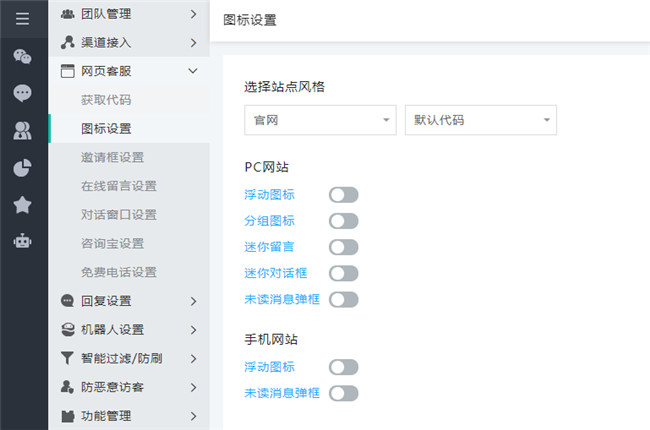The width and height of the screenshot is (650, 430).
Task: Enable 手机网站 未读消息弹框 toggle
Action: pos(343,393)
